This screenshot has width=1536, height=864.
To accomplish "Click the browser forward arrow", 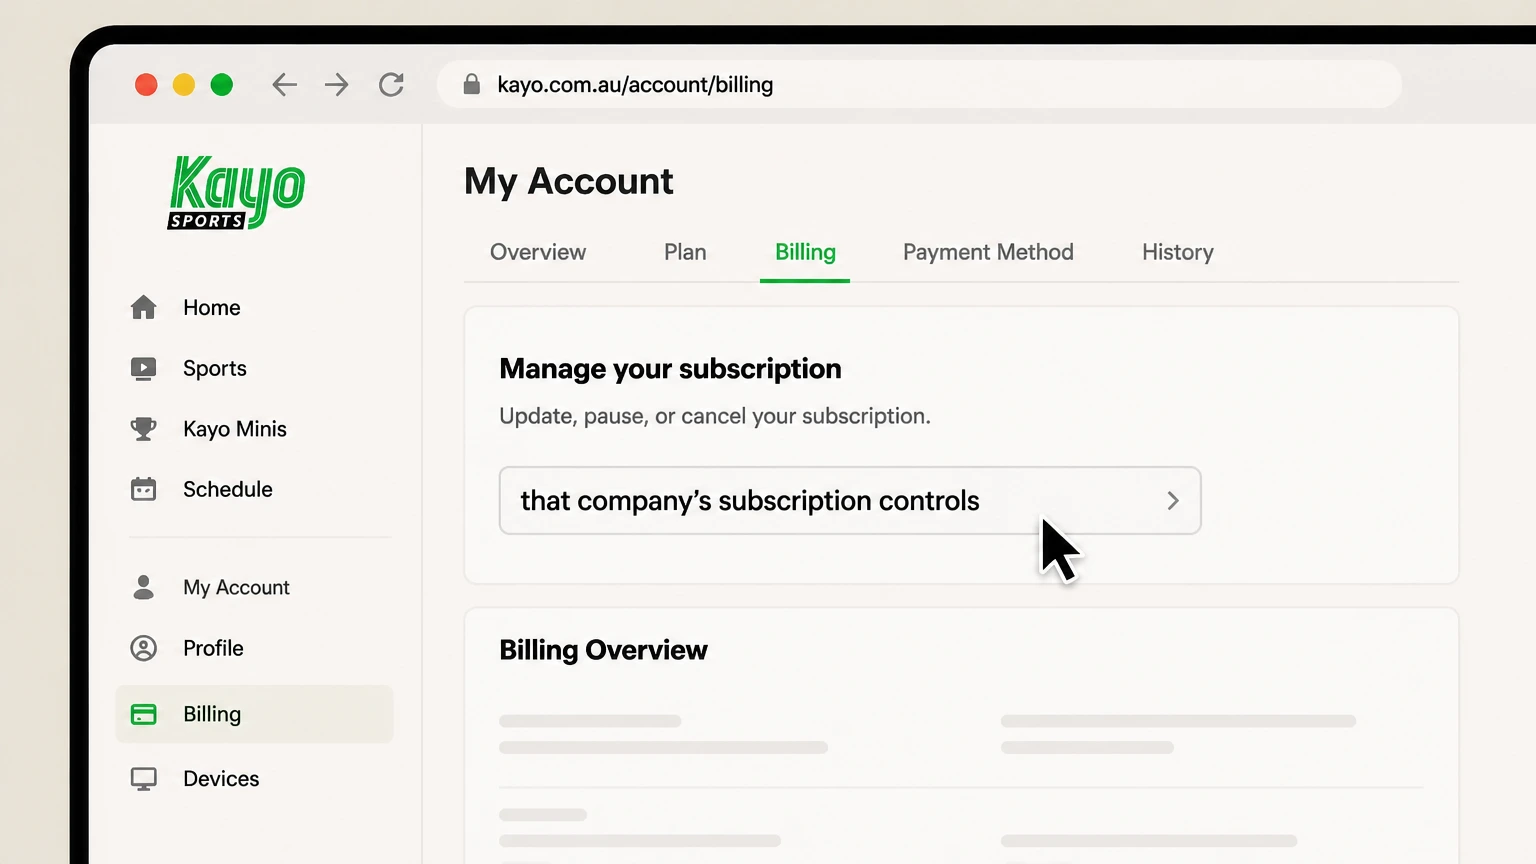I will [337, 85].
